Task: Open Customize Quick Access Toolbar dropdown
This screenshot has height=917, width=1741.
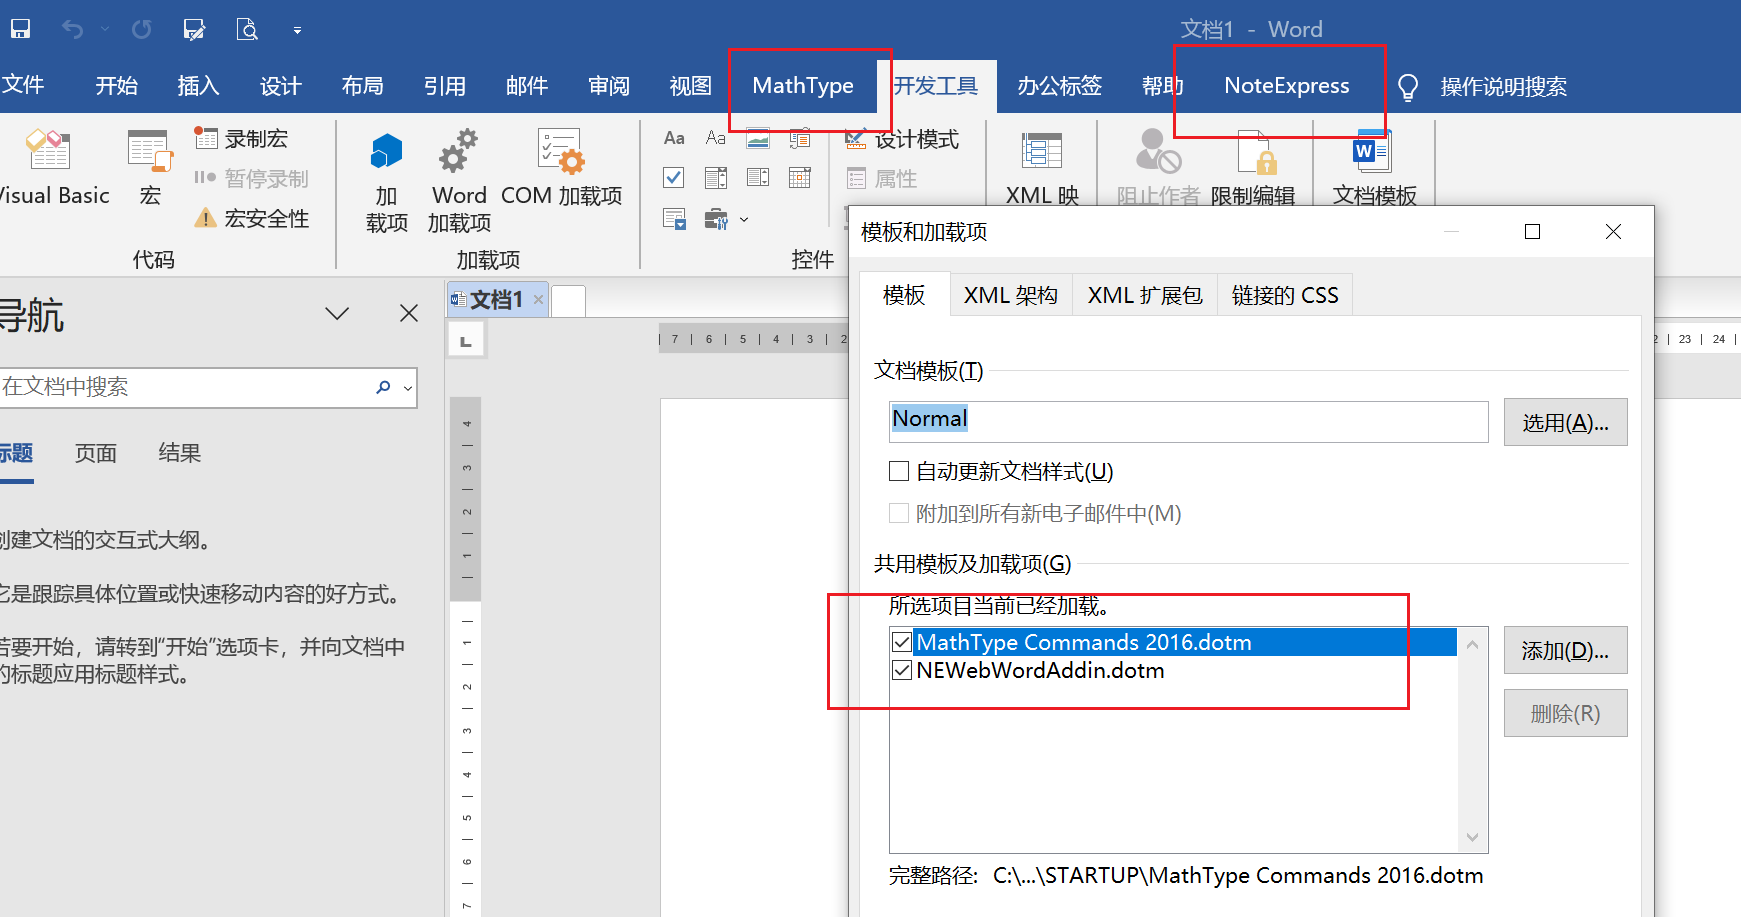Action: 297,30
